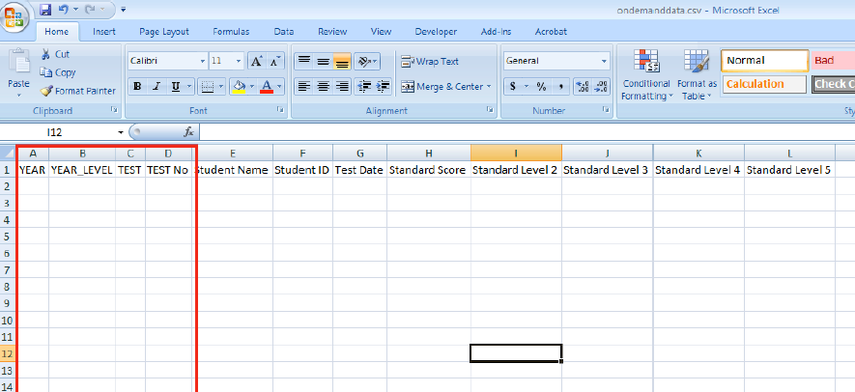855x392 pixels.
Task: Increase font size with Grow Font
Action: click(256, 61)
